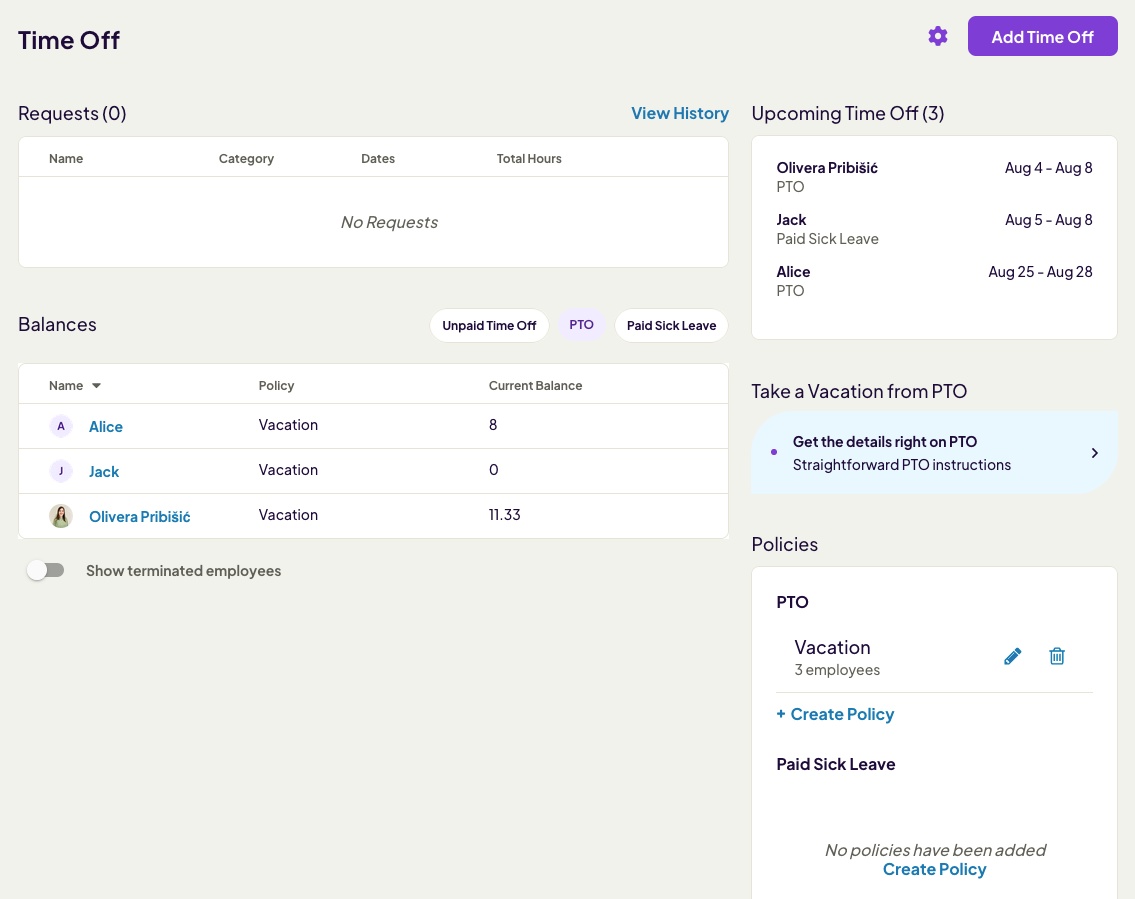Delete the Vacation policy with trash icon
This screenshot has height=899, width=1135.
coord(1057,656)
